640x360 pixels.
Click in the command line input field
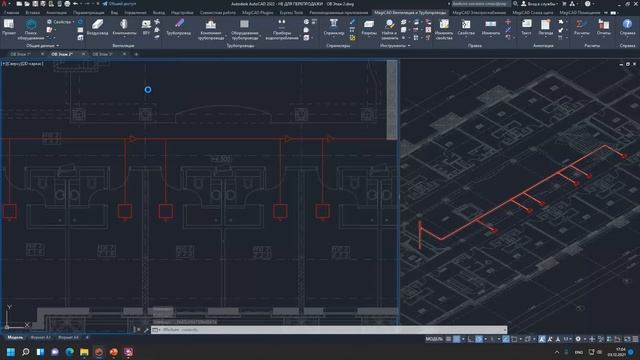pyautogui.click(x=329, y=329)
